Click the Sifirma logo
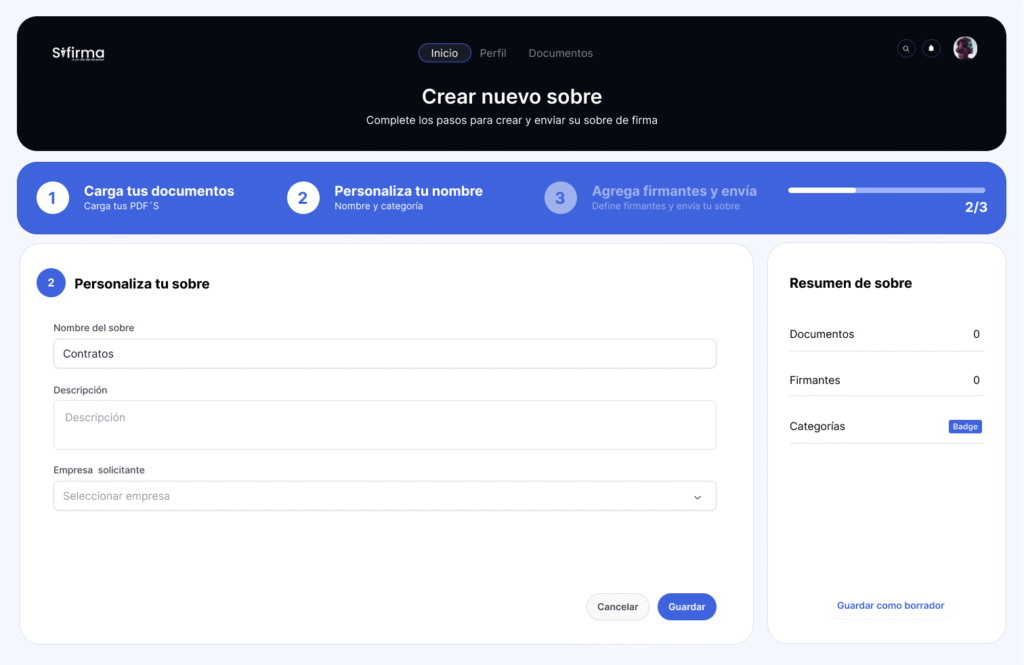 78,53
